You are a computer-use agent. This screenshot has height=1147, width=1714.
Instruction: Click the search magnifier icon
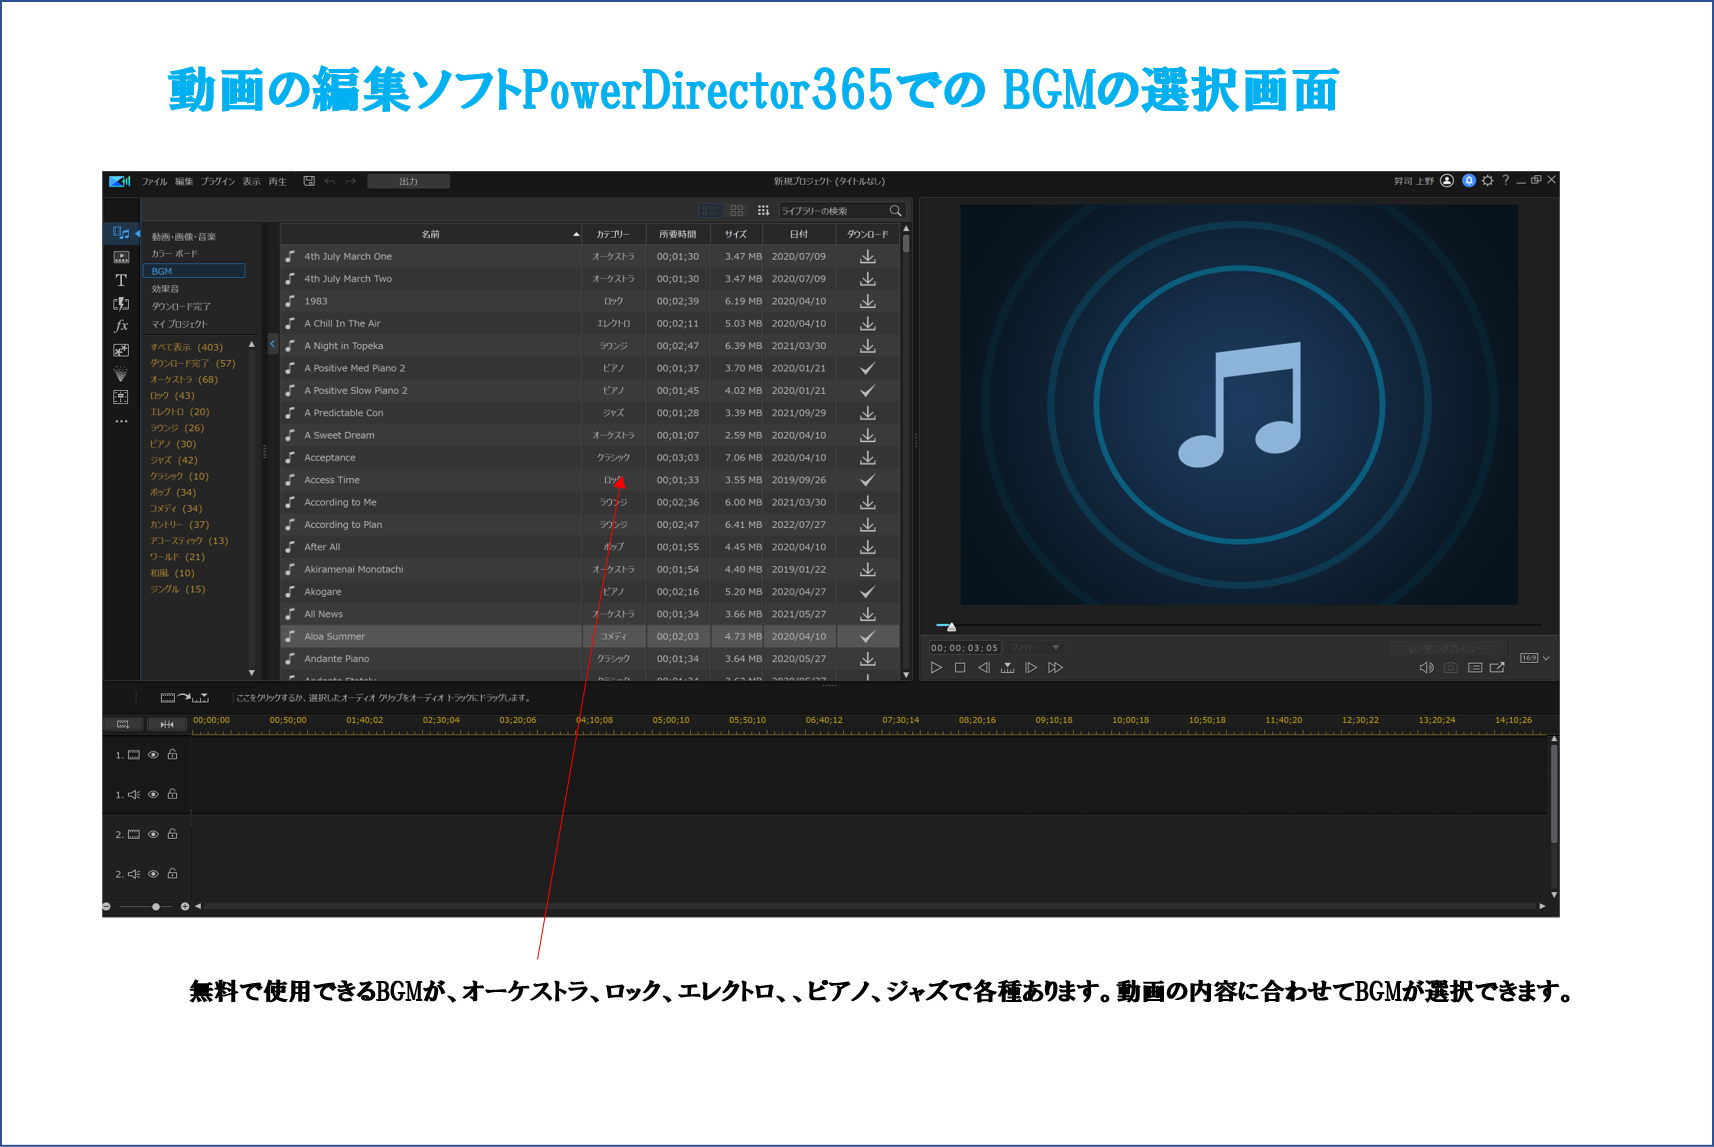(895, 210)
